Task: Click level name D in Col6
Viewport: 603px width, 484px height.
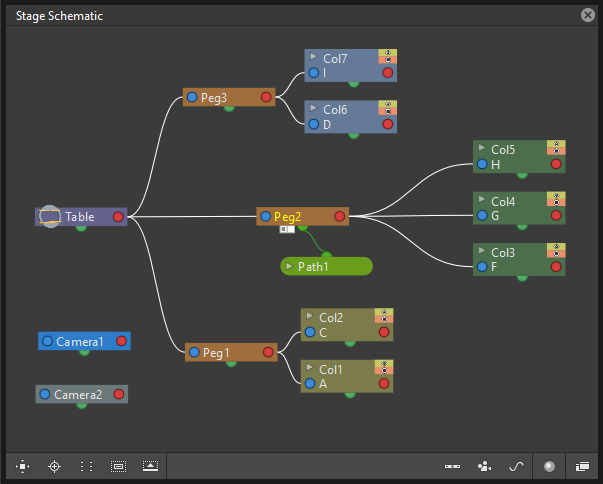Action: point(327,125)
